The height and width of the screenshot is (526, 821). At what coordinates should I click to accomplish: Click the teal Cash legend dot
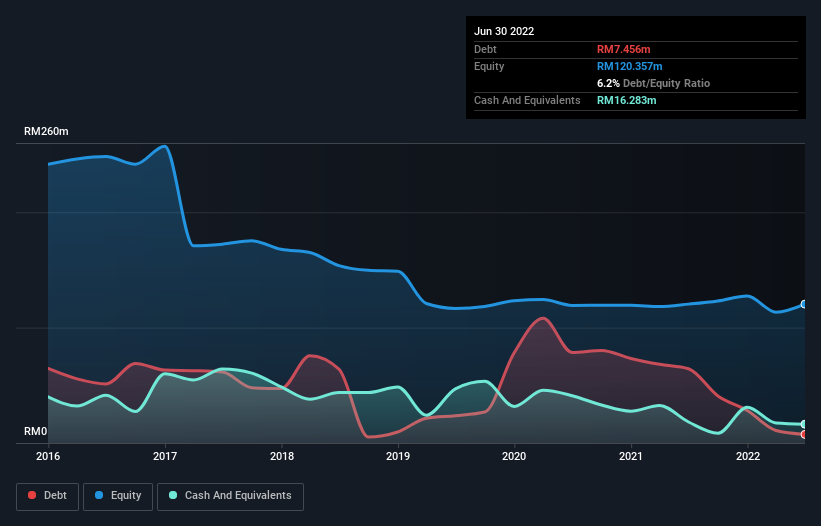click(x=173, y=495)
